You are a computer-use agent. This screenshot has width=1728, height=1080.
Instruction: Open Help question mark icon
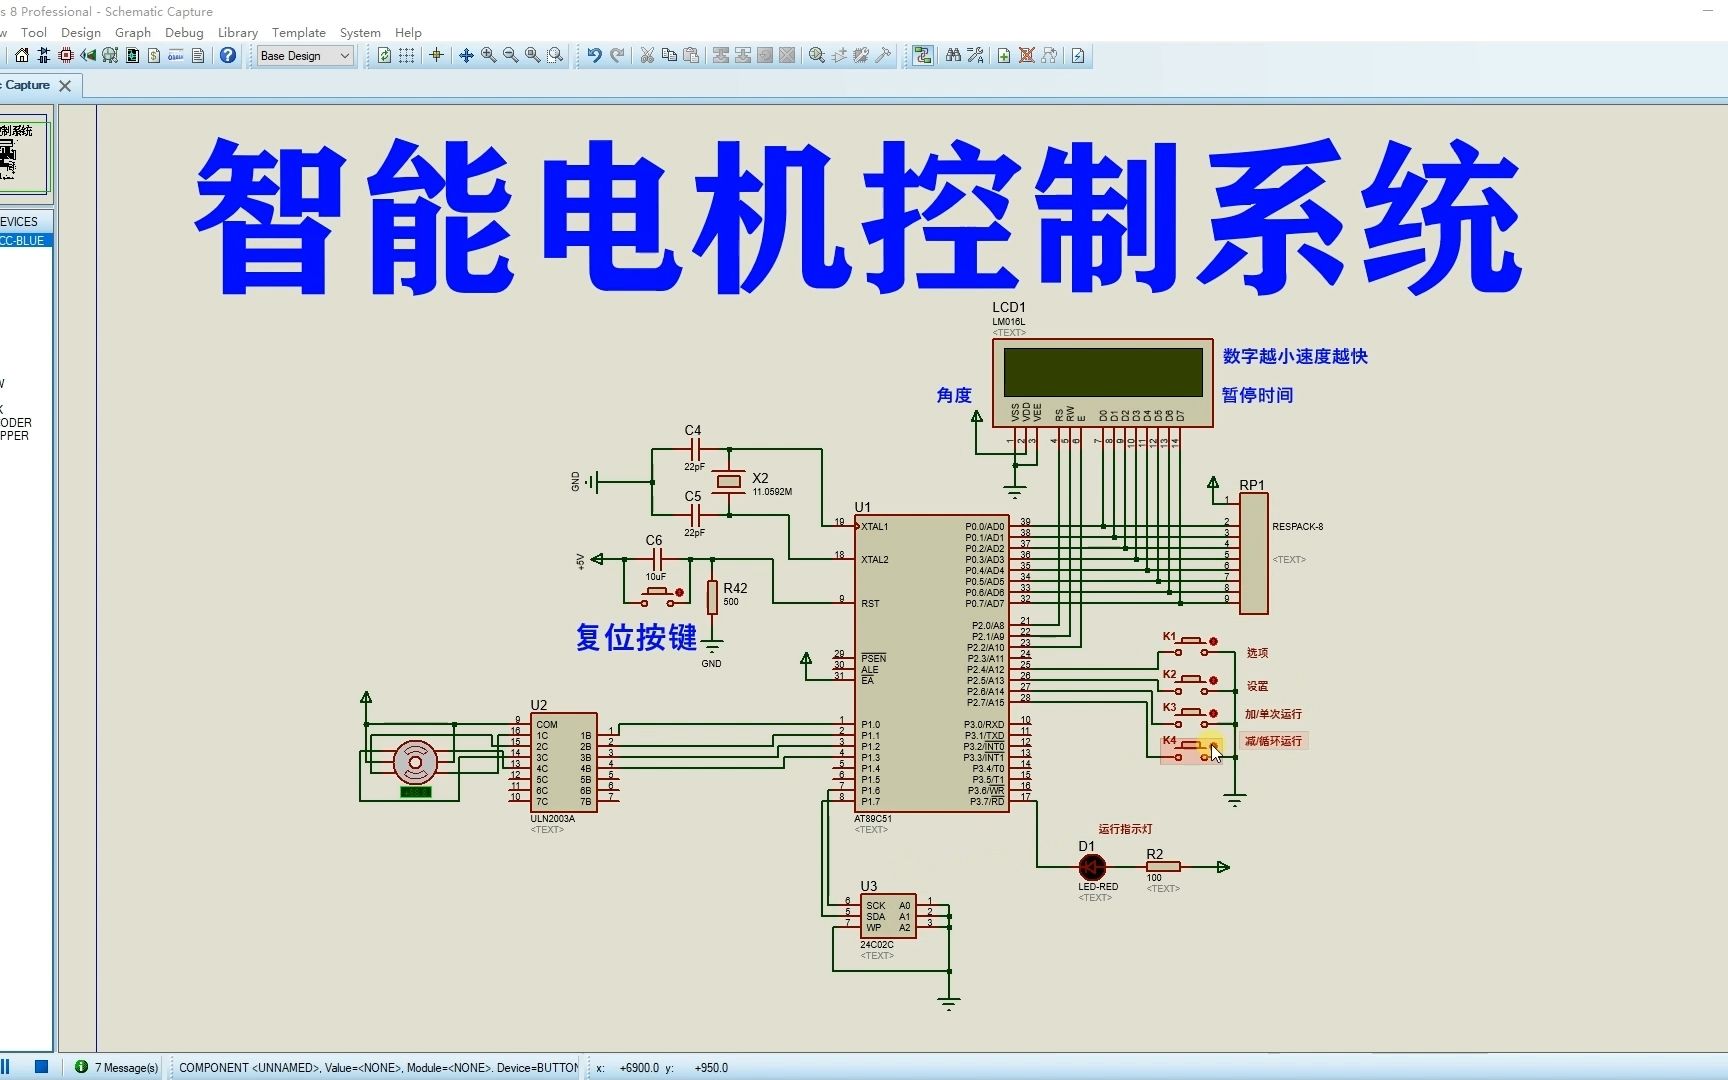(x=228, y=56)
